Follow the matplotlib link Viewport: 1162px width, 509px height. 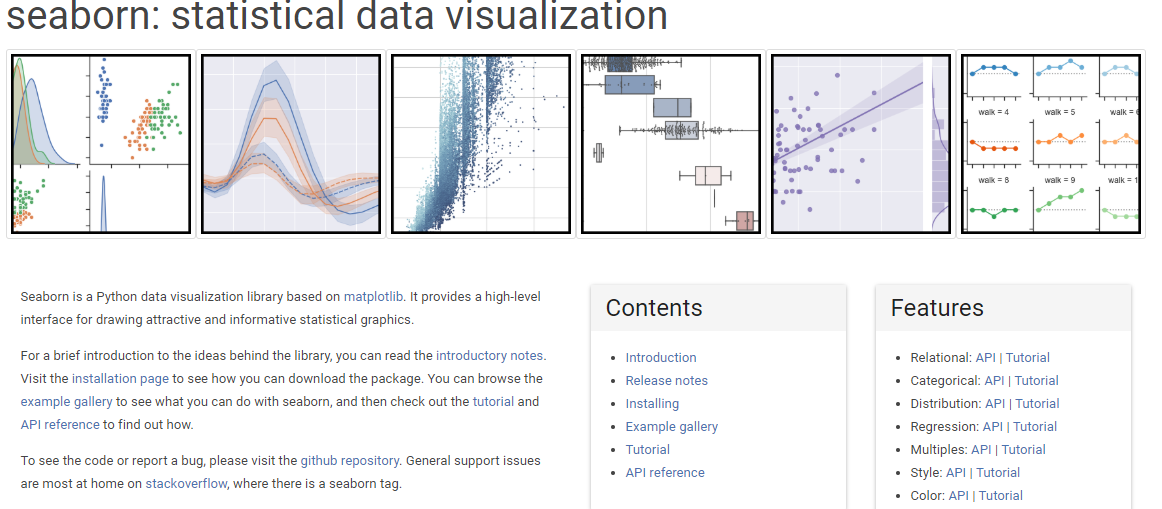(374, 296)
